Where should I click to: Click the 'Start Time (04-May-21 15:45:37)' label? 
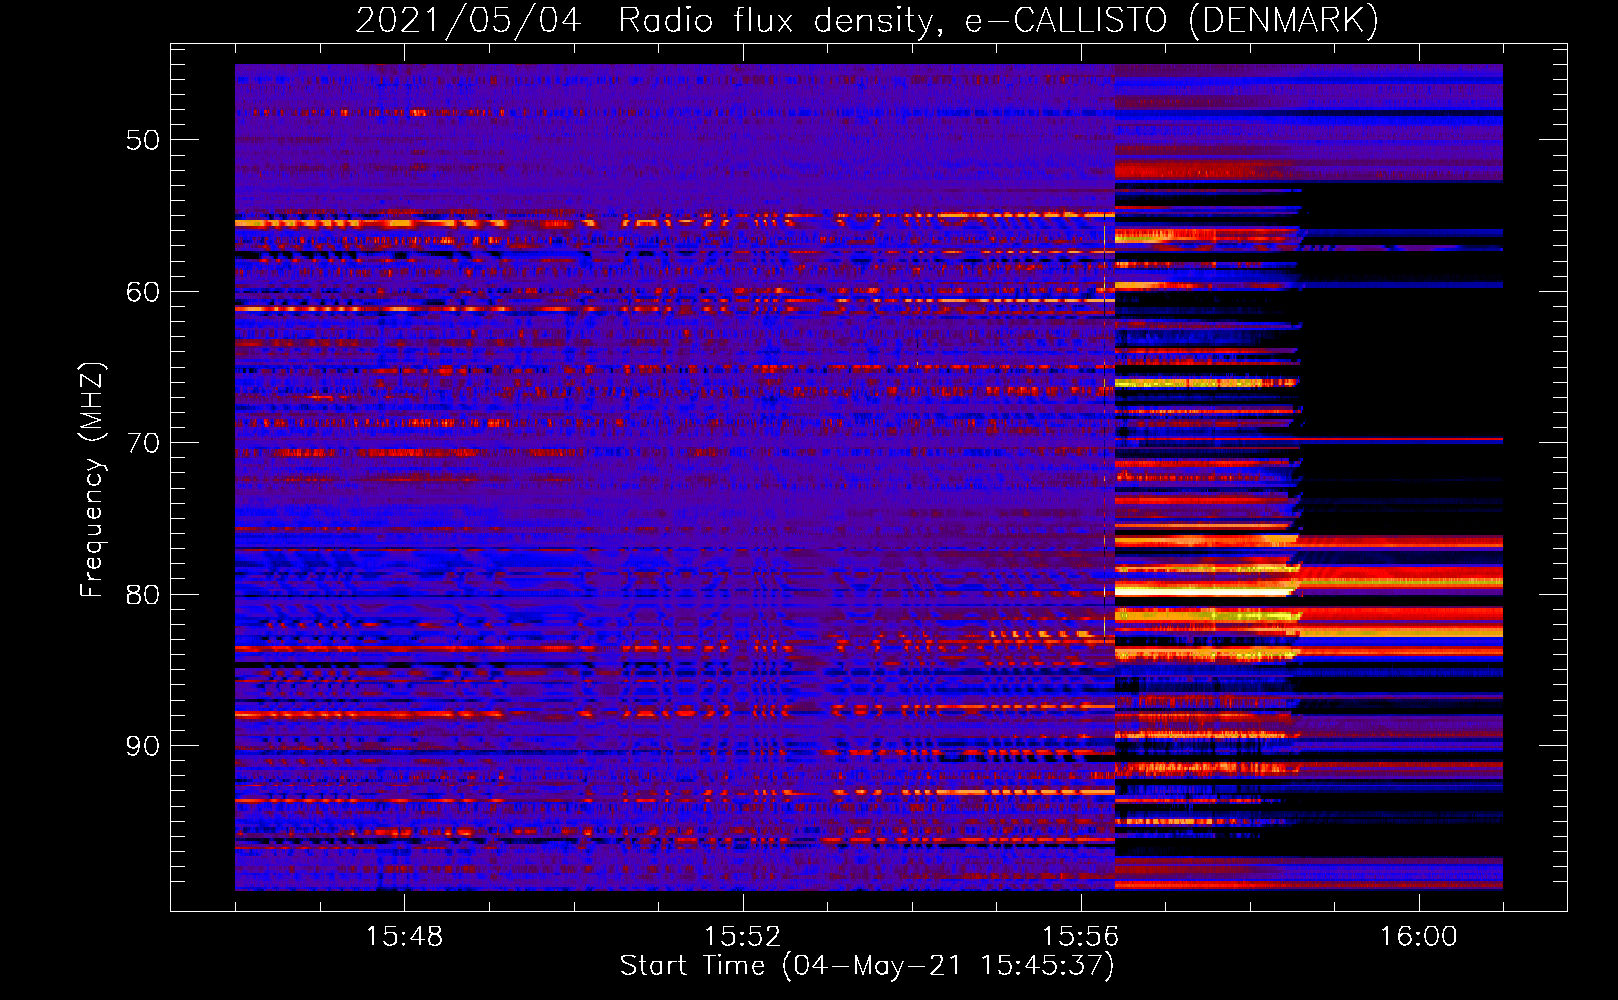tap(867, 966)
